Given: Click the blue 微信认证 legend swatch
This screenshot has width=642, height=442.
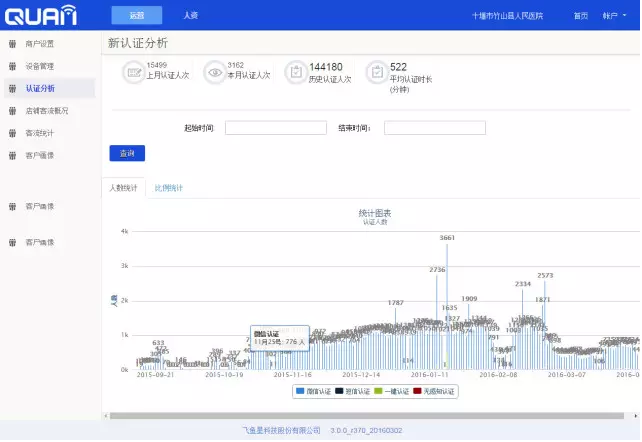Looking at the screenshot, I should (300, 391).
